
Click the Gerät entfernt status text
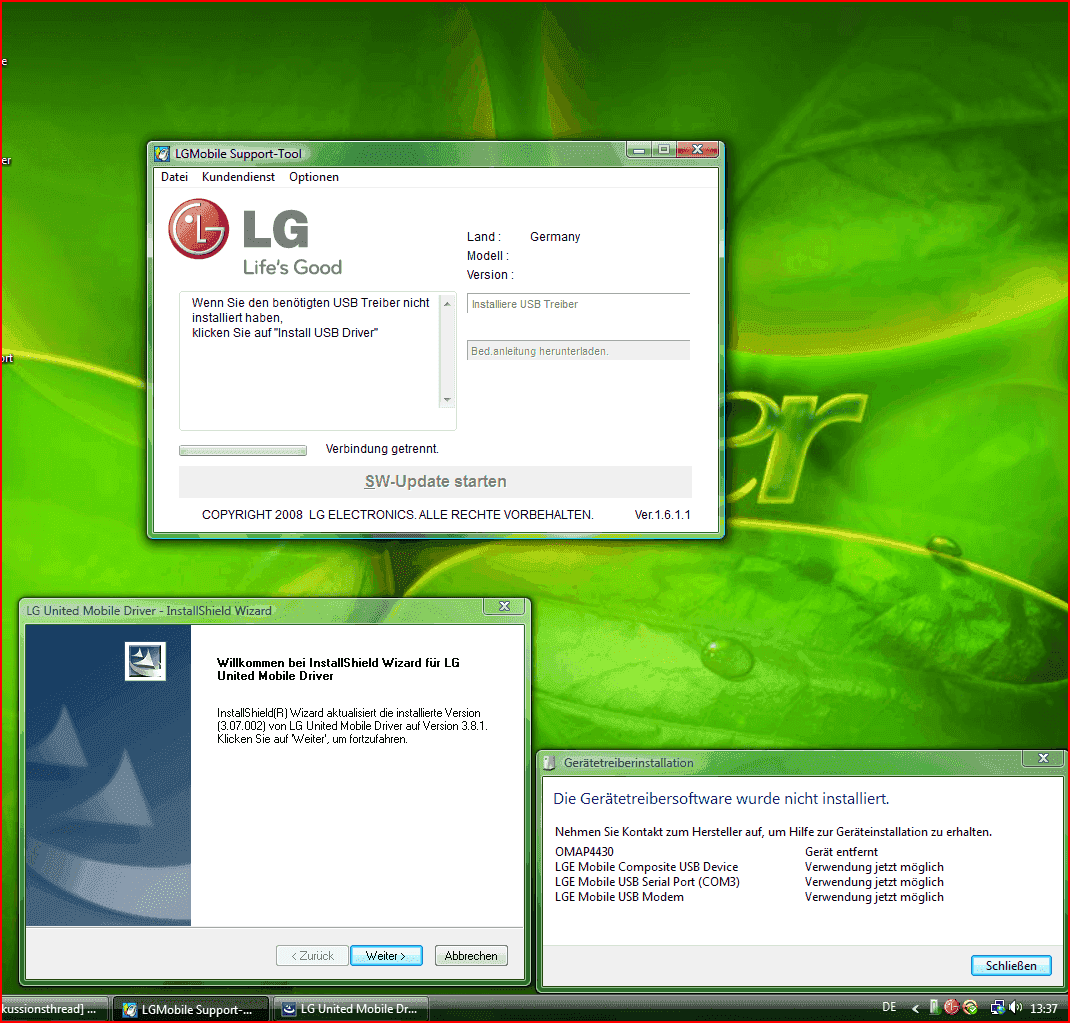click(841, 852)
